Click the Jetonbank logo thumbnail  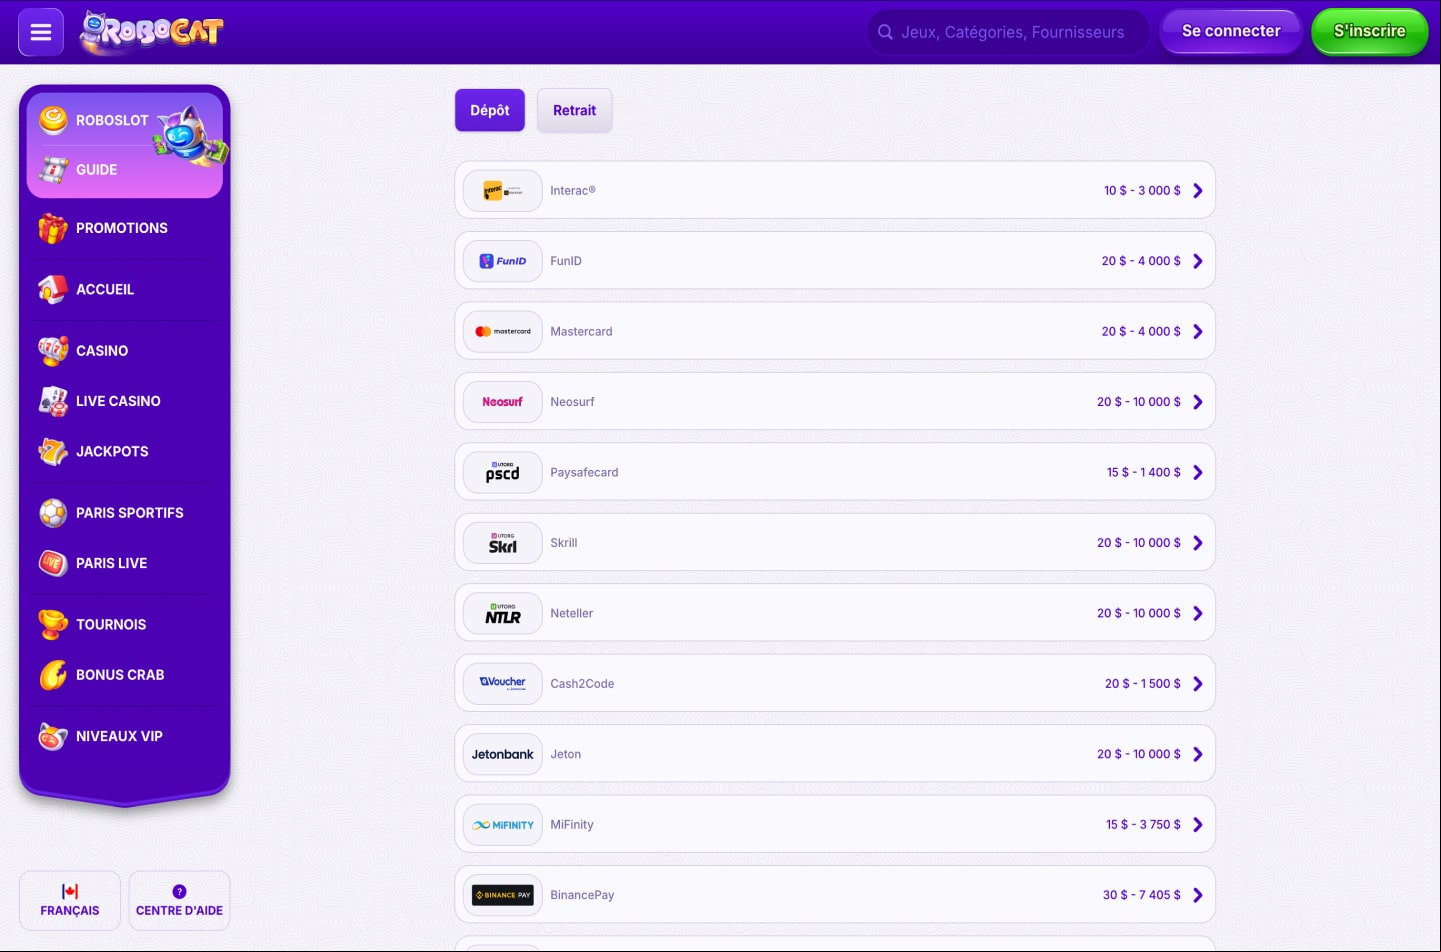point(502,755)
